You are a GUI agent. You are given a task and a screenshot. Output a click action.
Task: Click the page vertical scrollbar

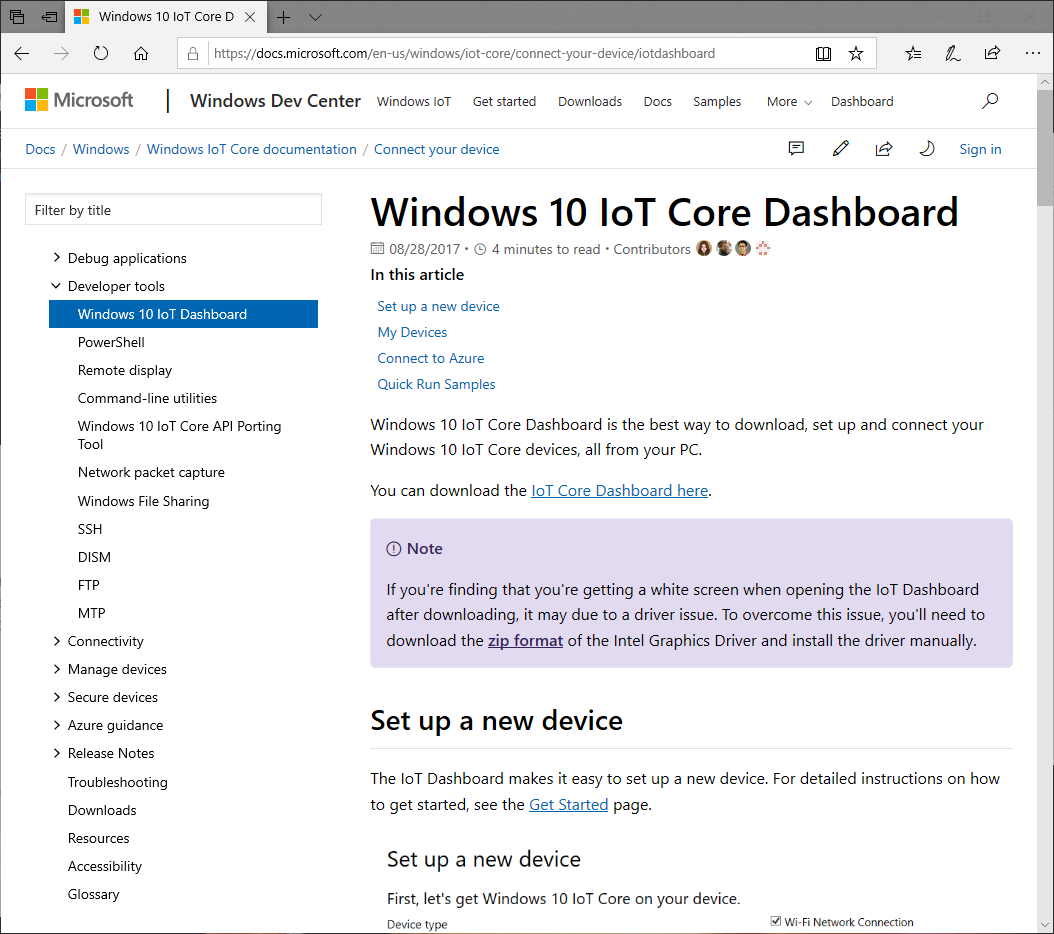tap(1045, 500)
